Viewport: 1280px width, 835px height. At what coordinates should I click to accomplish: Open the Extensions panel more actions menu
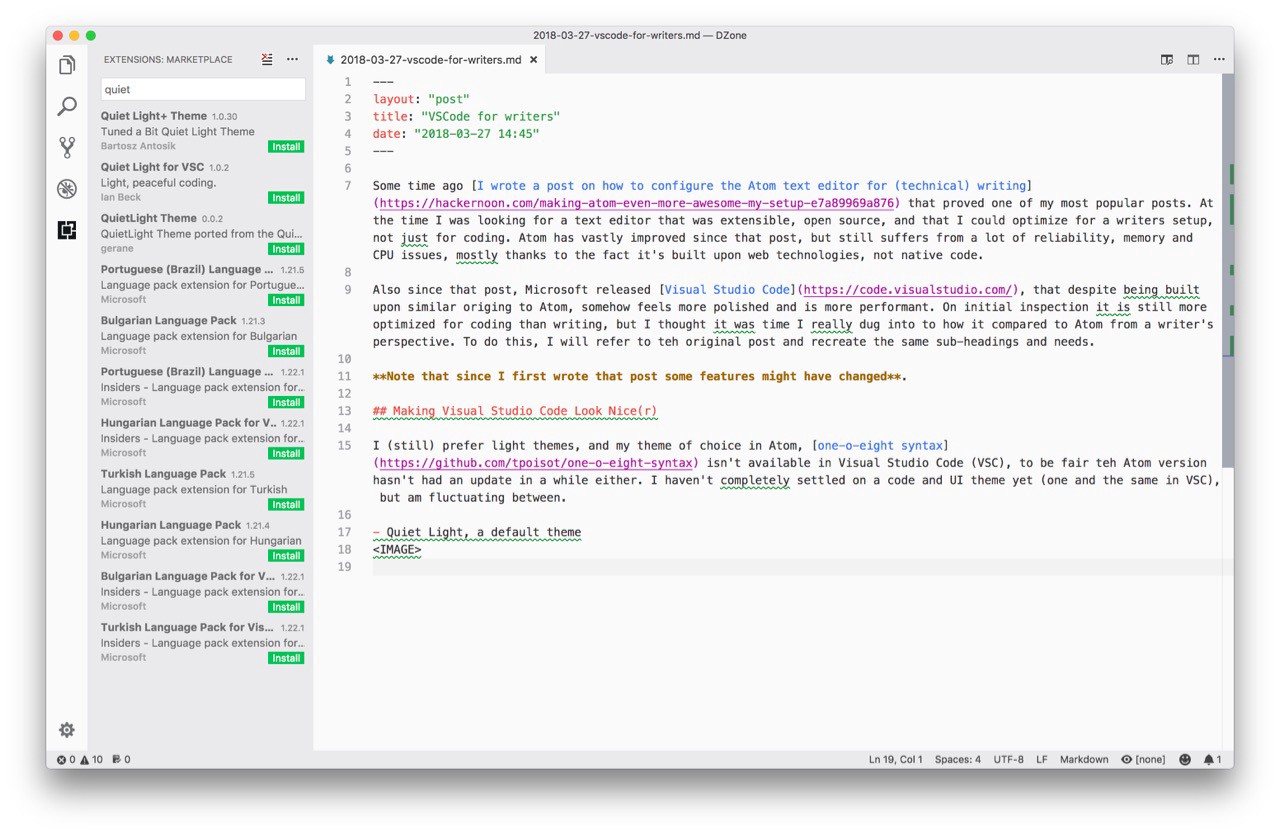pyautogui.click(x=293, y=60)
